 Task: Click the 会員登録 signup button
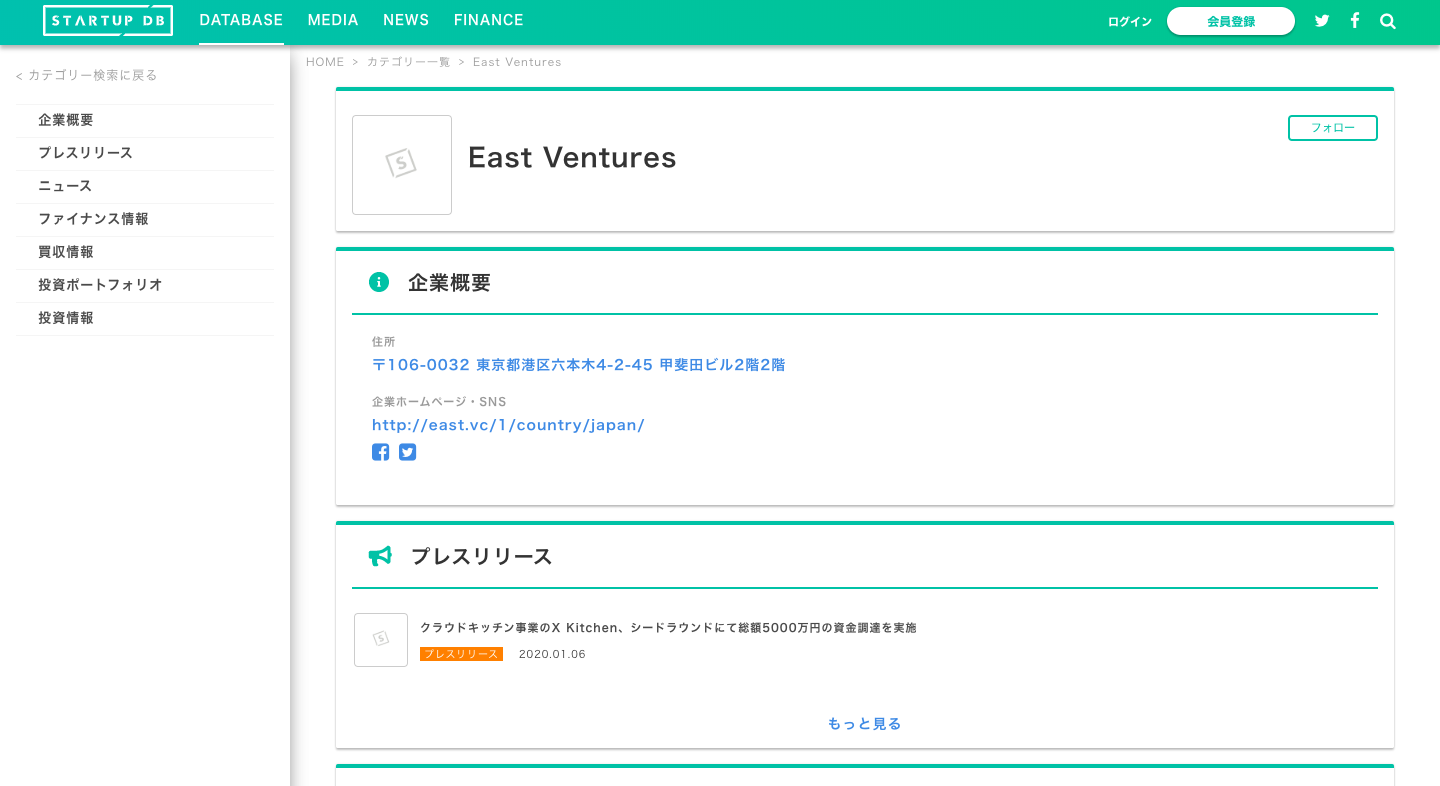click(x=1231, y=20)
